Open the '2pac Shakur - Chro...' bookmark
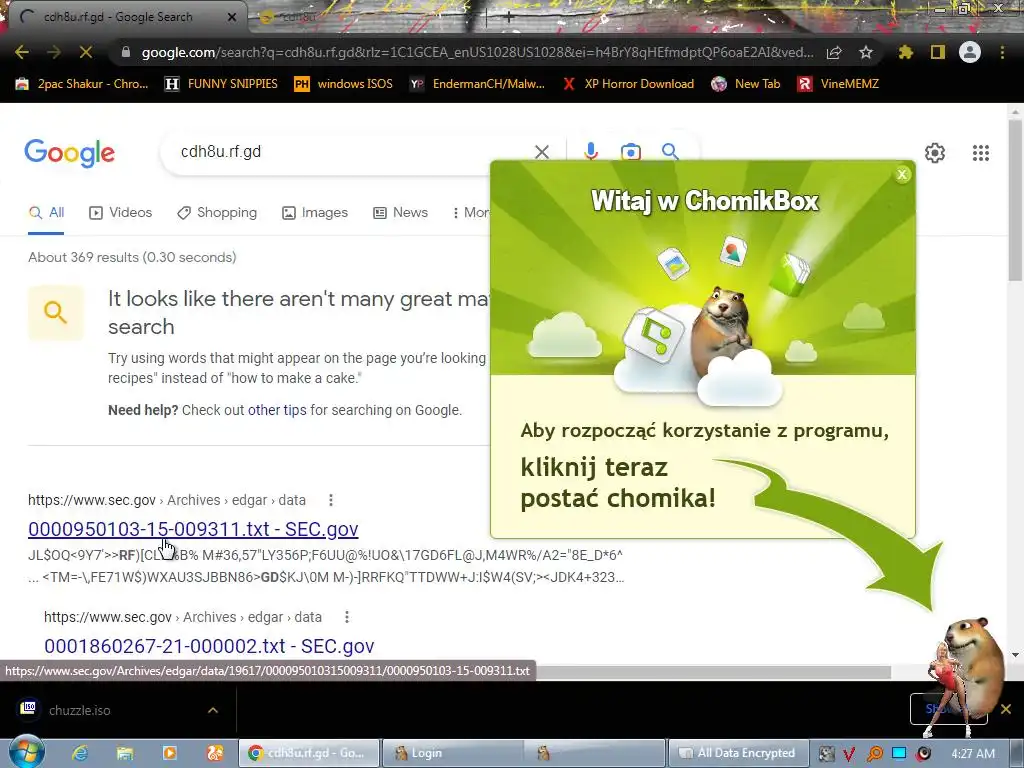The height and width of the screenshot is (768, 1024). coord(82,84)
